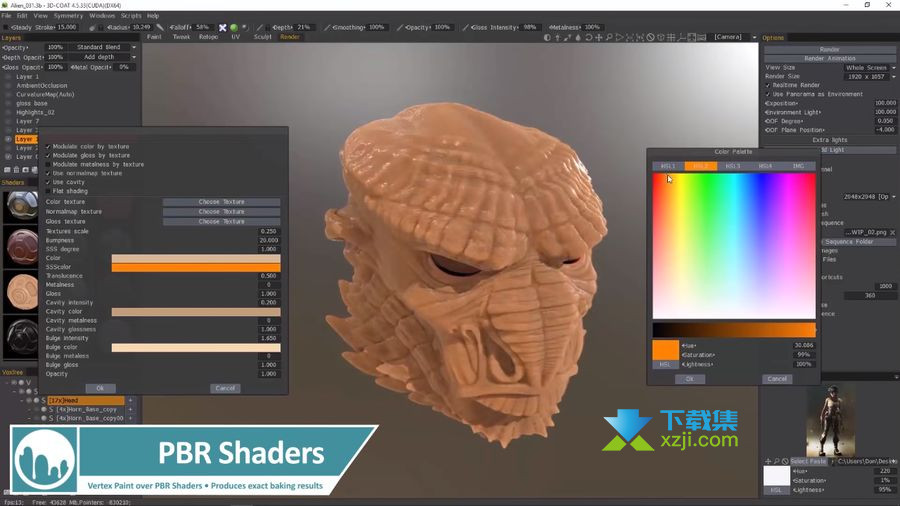900x506 pixels.
Task: Enable Modulate metalness by texture checkbox
Action: pyautogui.click(x=48, y=165)
